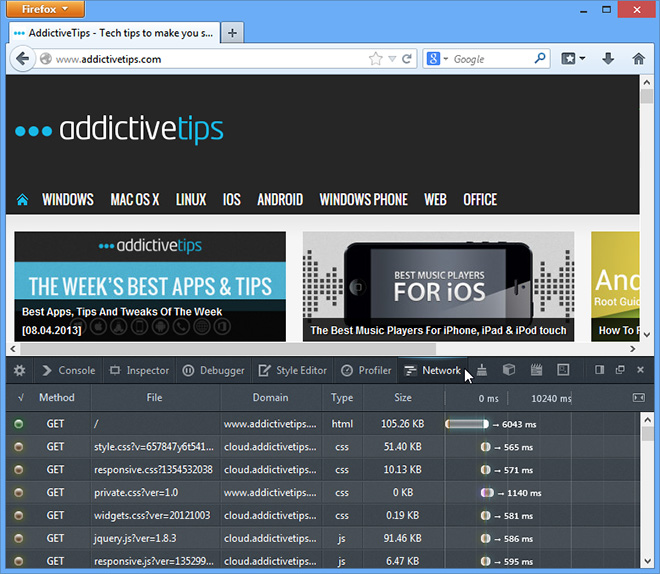Open the URL history dropdown arrow
Viewport: 660px width, 574px height.
pyautogui.click(x=392, y=59)
